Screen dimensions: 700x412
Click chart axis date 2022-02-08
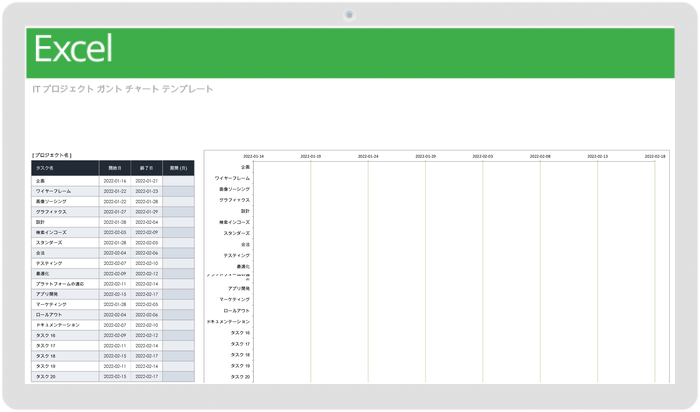(540, 156)
